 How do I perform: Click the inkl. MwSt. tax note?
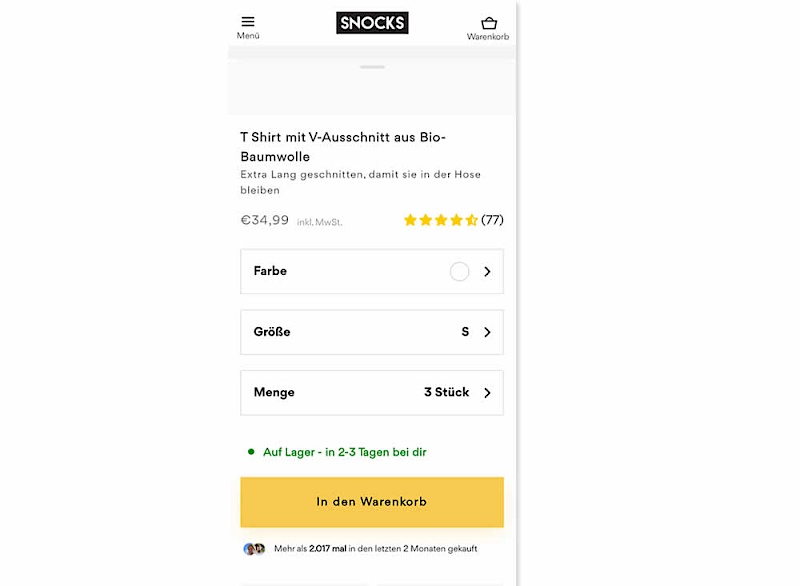(320, 222)
